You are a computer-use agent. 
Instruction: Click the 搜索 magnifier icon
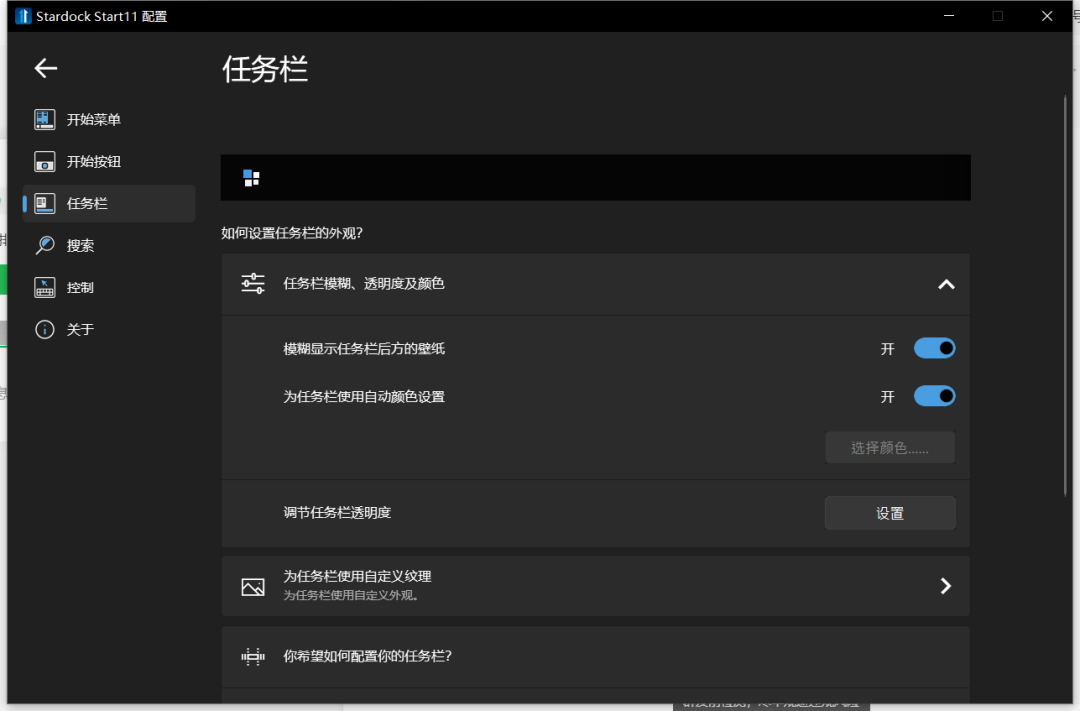pos(45,245)
